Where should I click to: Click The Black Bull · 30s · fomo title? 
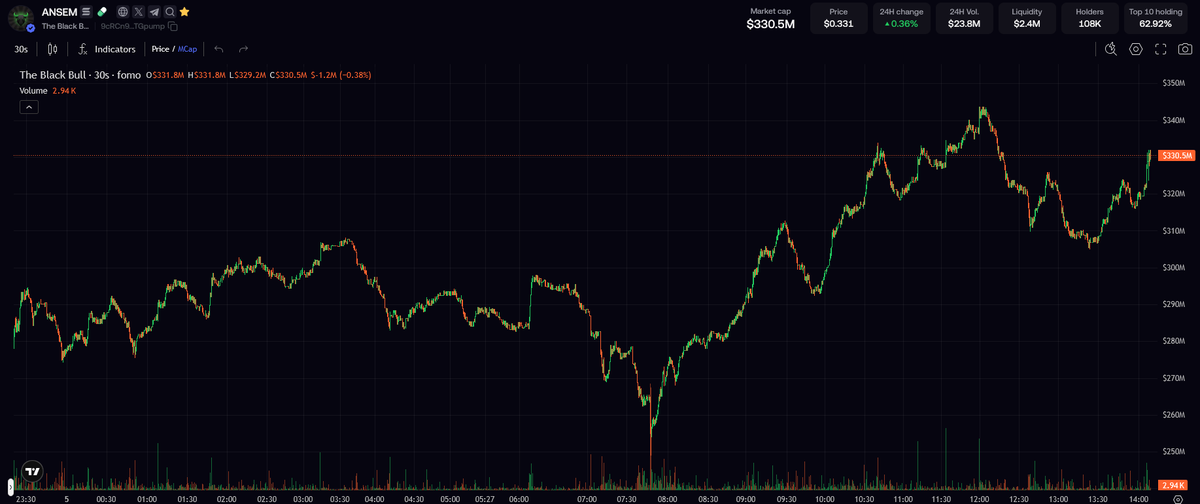pos(80,75)
